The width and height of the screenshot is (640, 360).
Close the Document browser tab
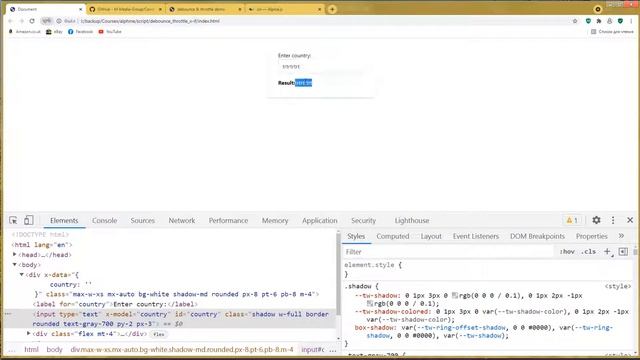point(80,9)
